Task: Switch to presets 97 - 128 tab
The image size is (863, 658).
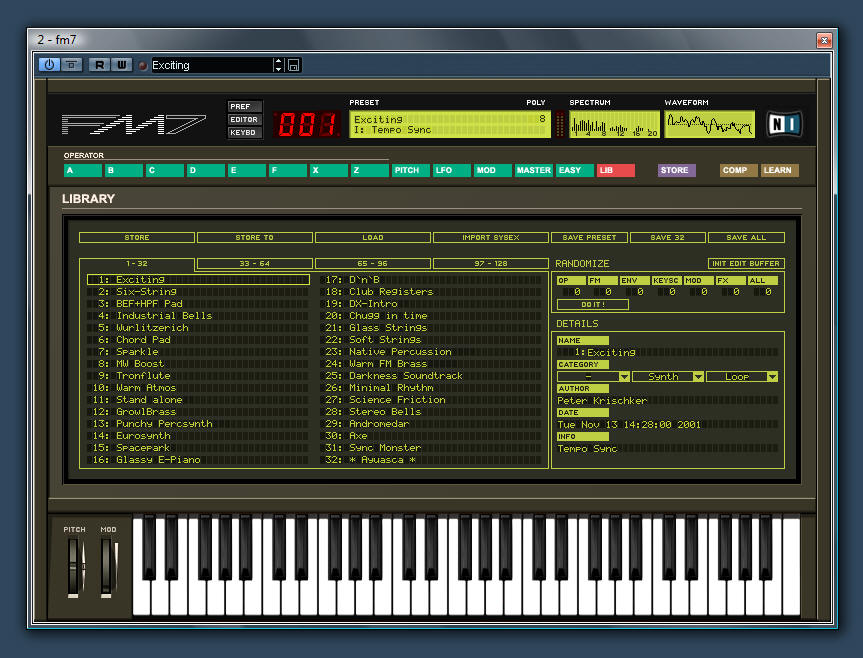Action: [x=491, y=263]
